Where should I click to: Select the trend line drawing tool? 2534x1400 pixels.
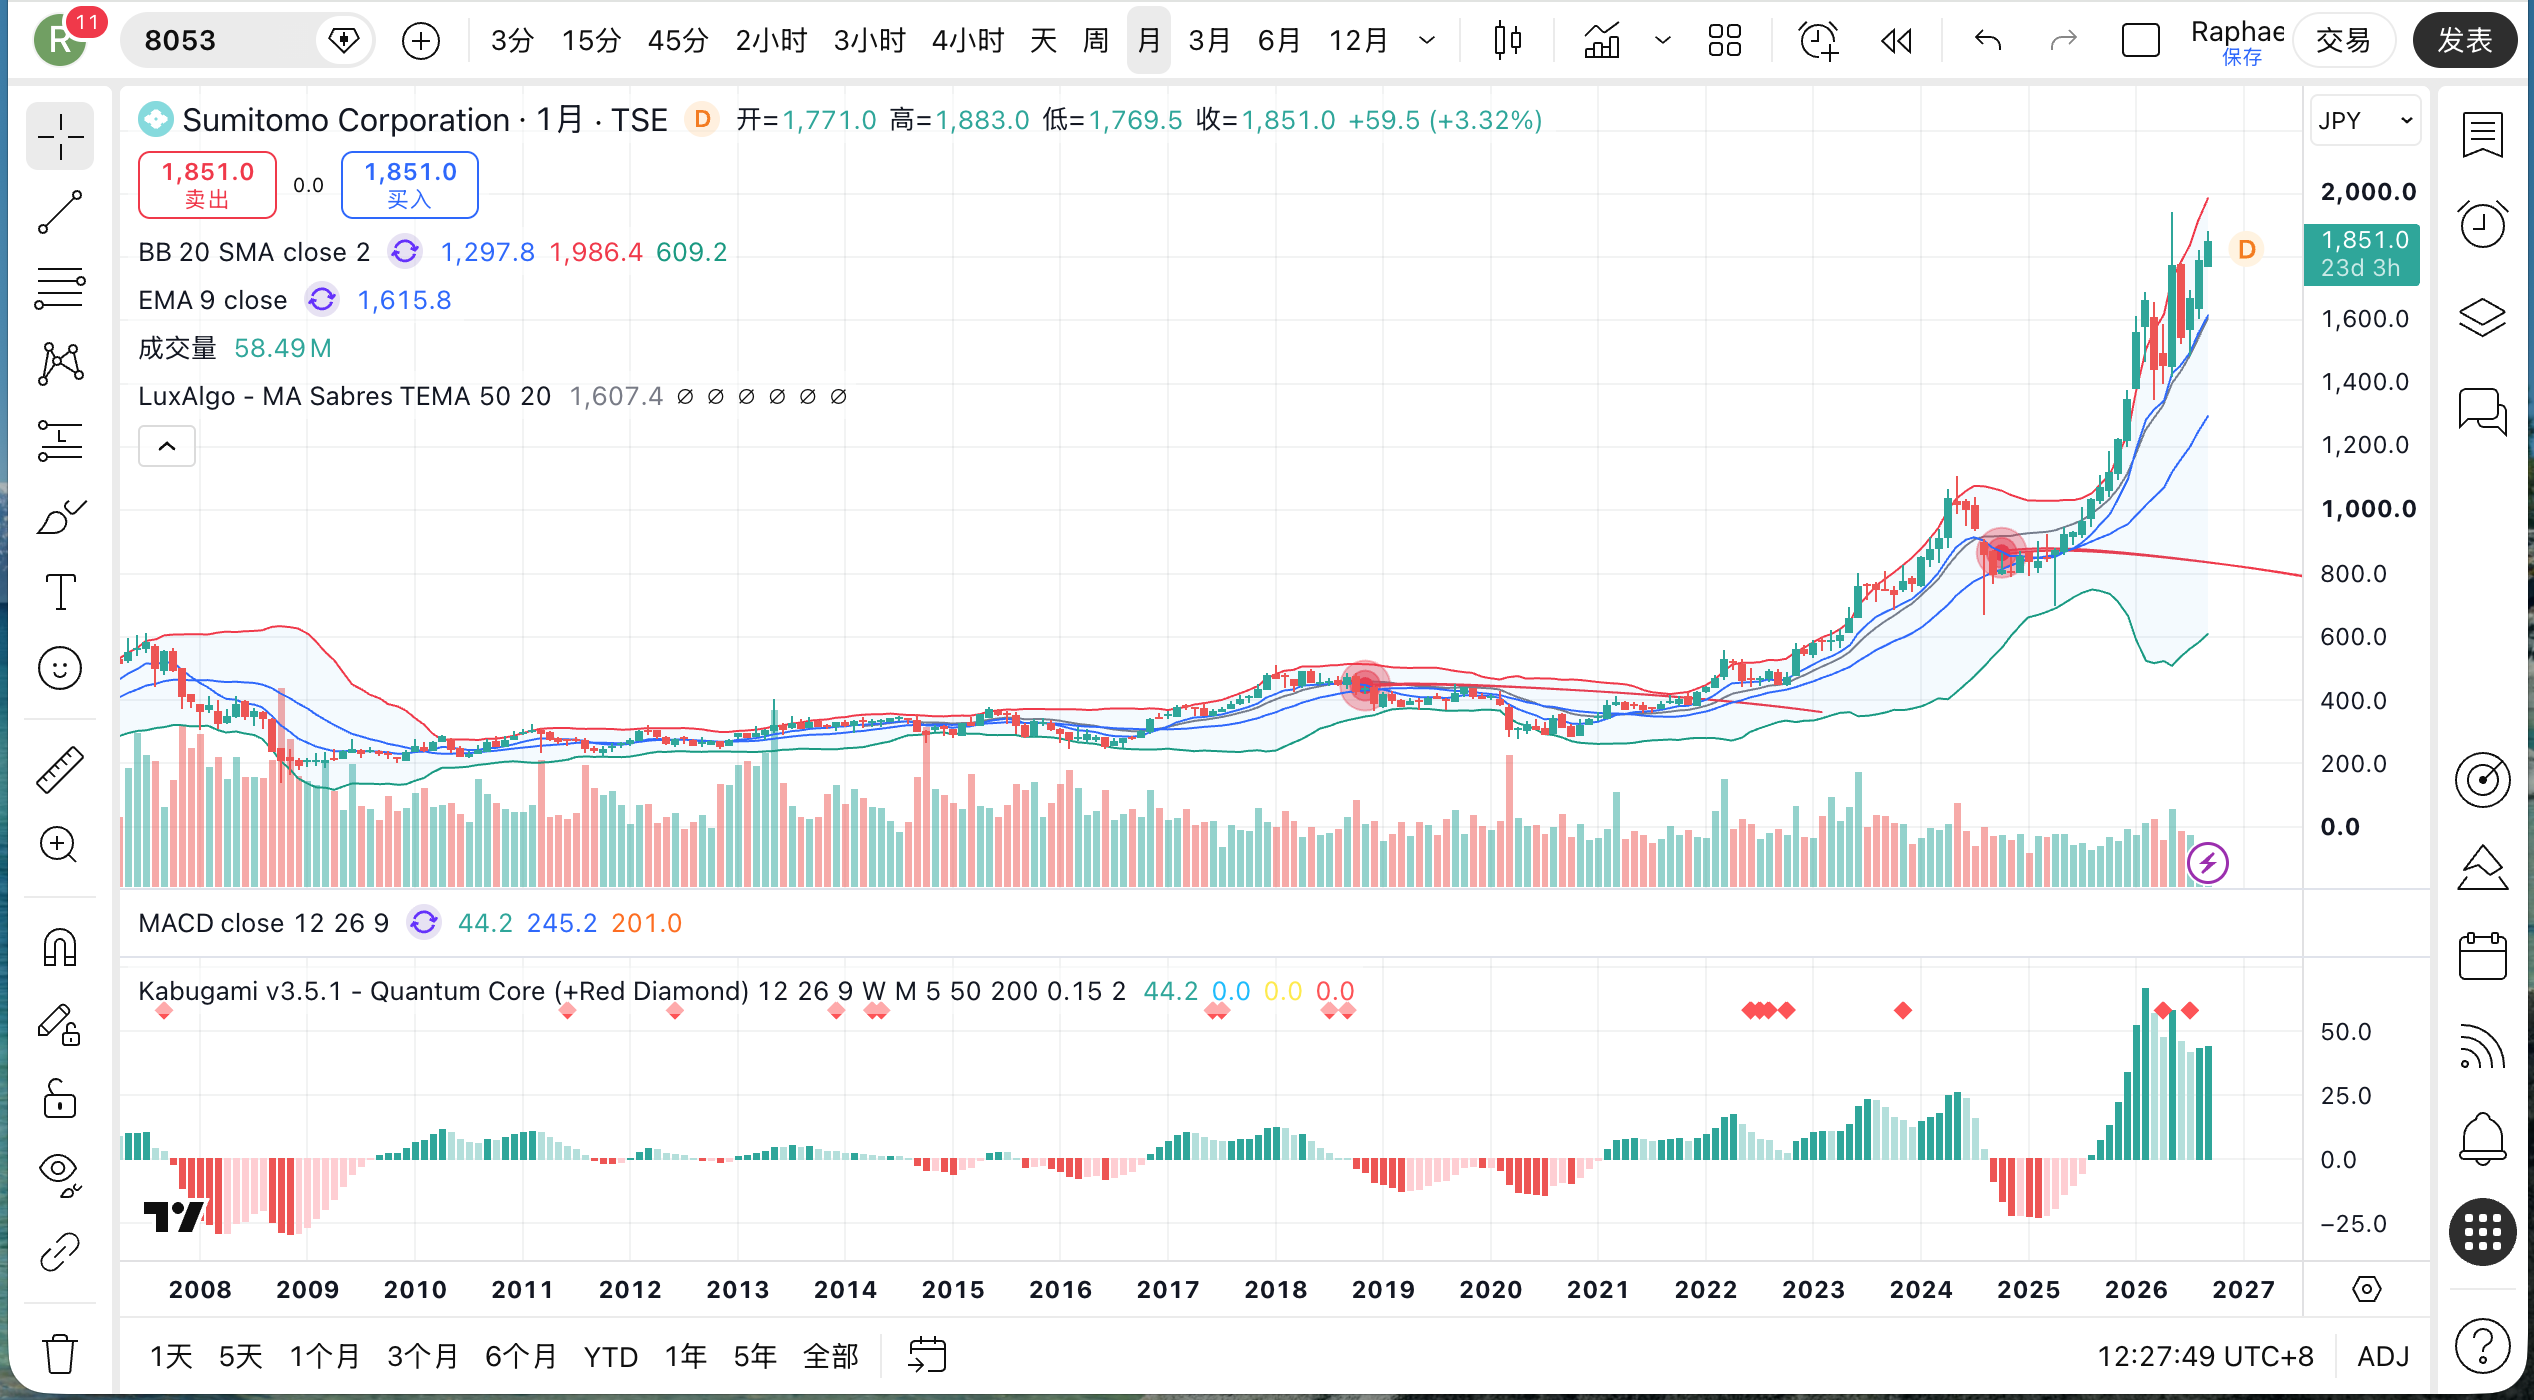coord(60,212)
